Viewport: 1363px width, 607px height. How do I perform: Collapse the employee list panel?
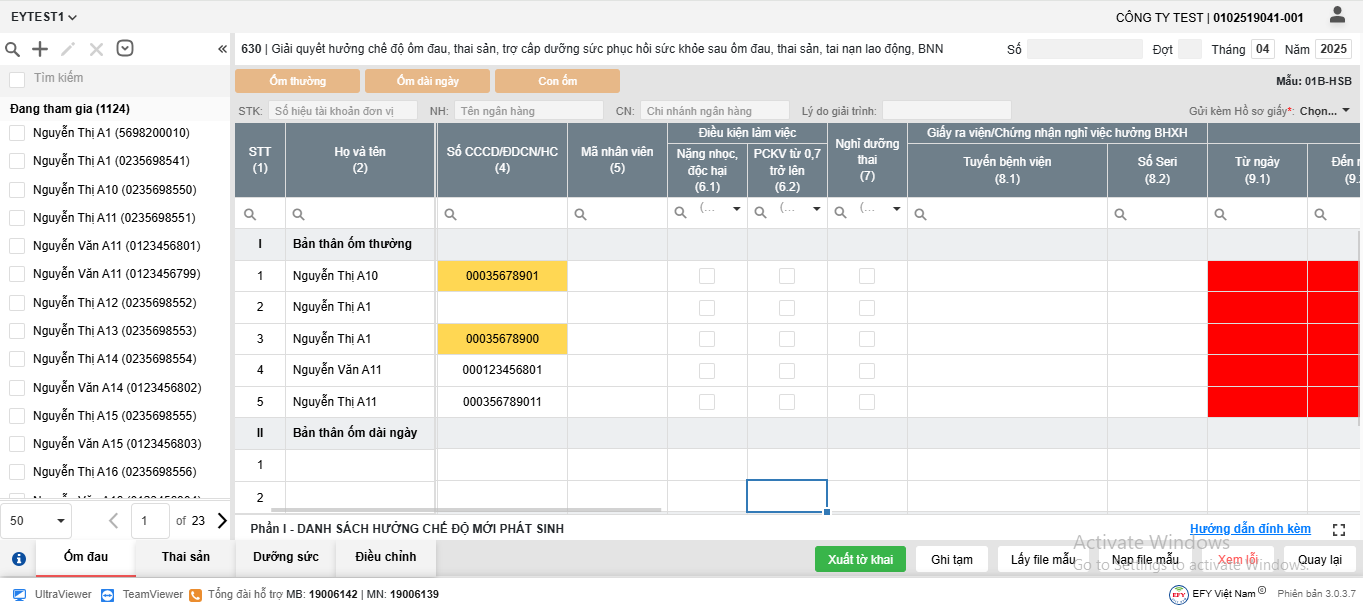tap(222, 49)
